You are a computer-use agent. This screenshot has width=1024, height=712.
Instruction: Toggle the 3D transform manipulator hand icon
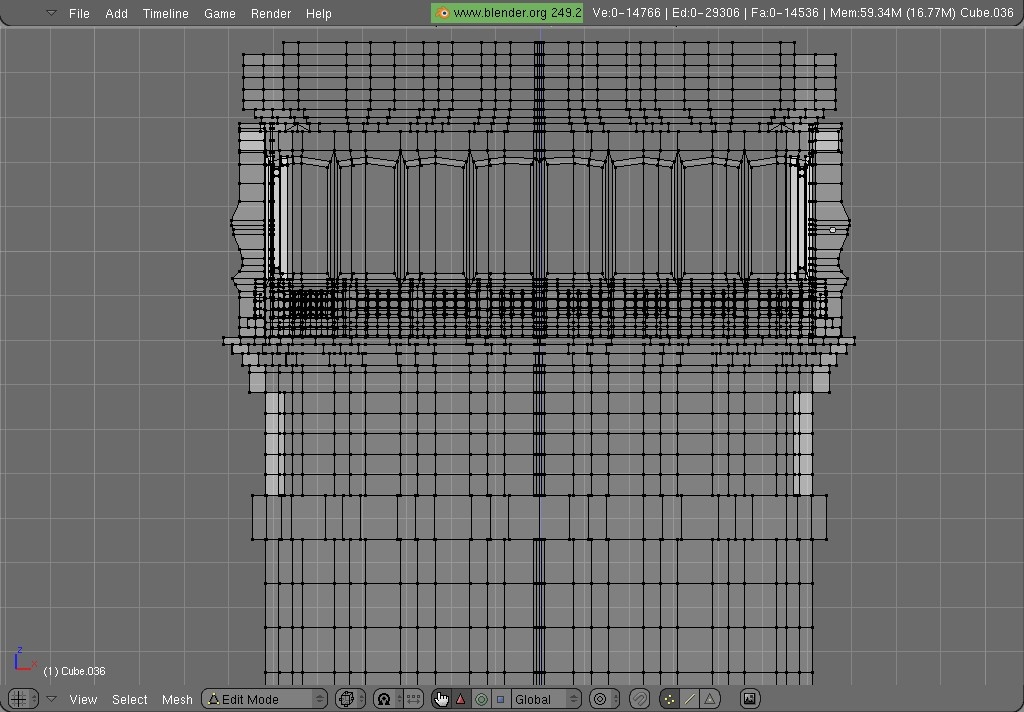click(x=441, y=699)
